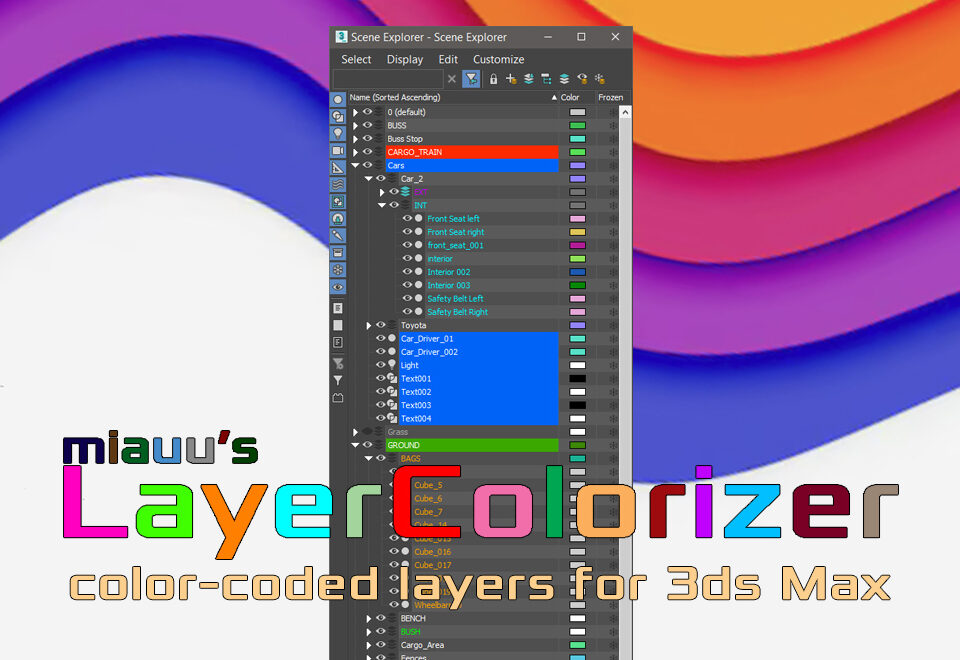
Task: Toggle the Display Cameras filter icon
Action: click(338, 150)
